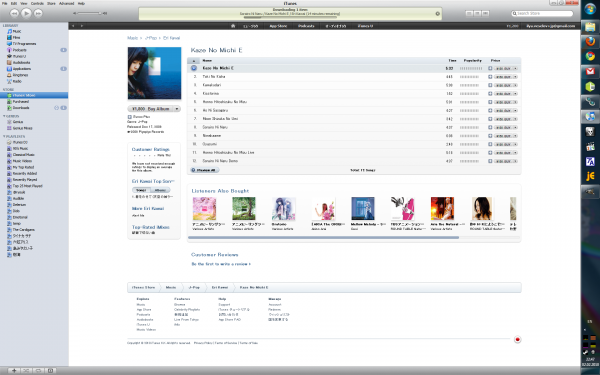Select Applications in the library sidebar
Image resolution: width=600 pixels, height=375 pixels.
(x=19, y=69)
